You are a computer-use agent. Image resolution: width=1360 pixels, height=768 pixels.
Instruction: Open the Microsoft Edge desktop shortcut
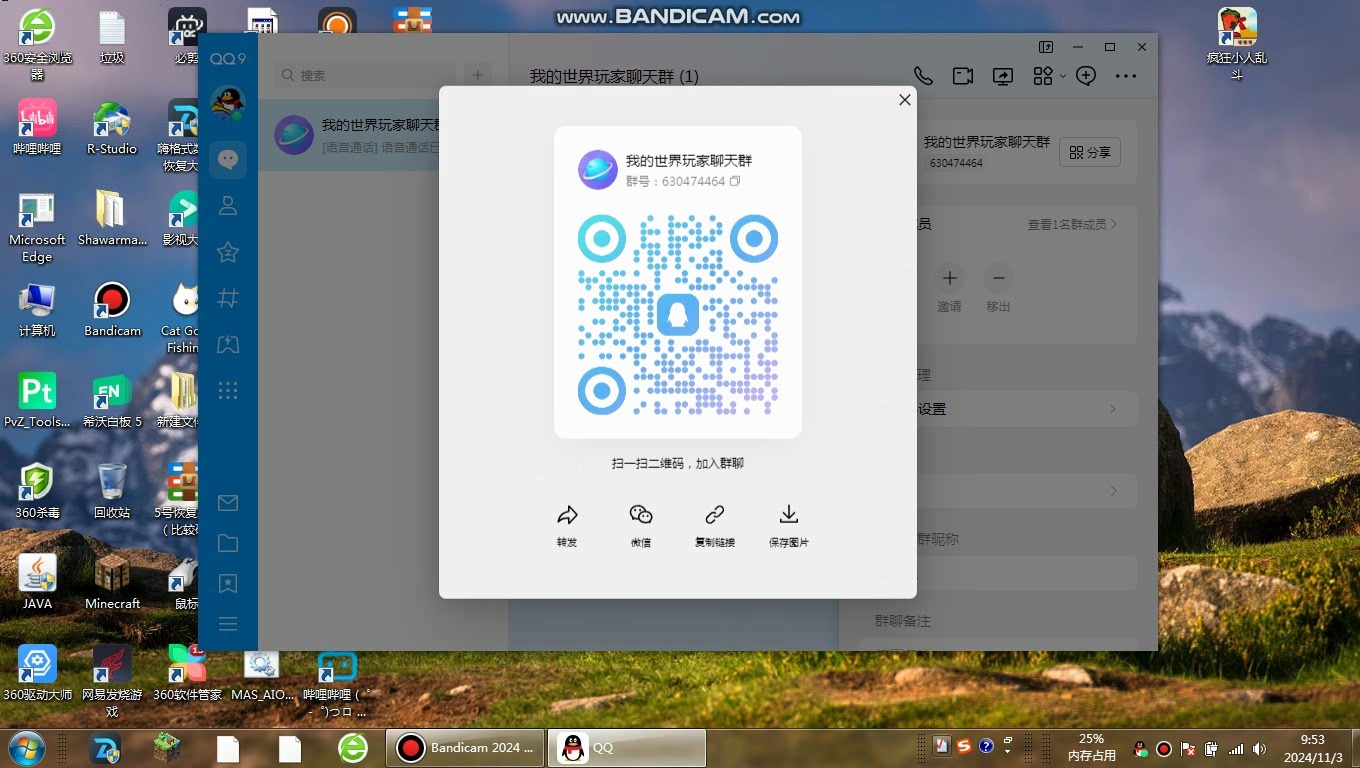click(x=37, y=227)
